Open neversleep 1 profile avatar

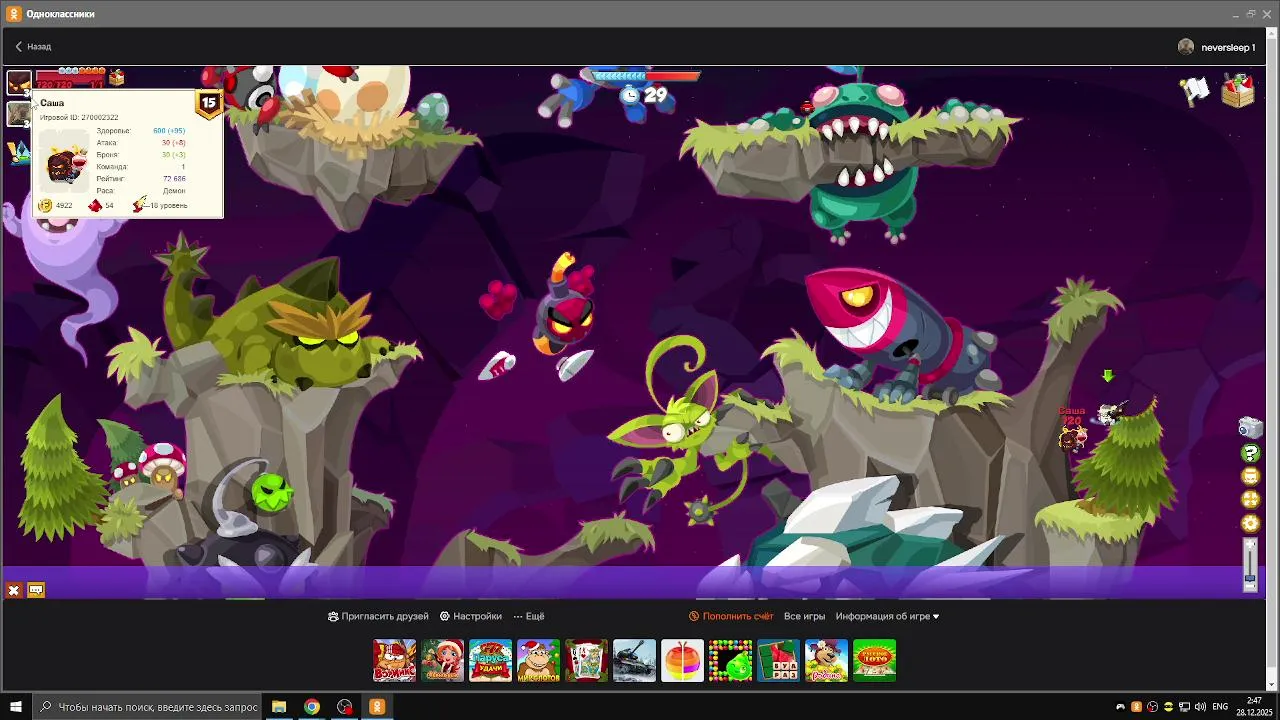pyautogui.click(x=1186, y=47)
